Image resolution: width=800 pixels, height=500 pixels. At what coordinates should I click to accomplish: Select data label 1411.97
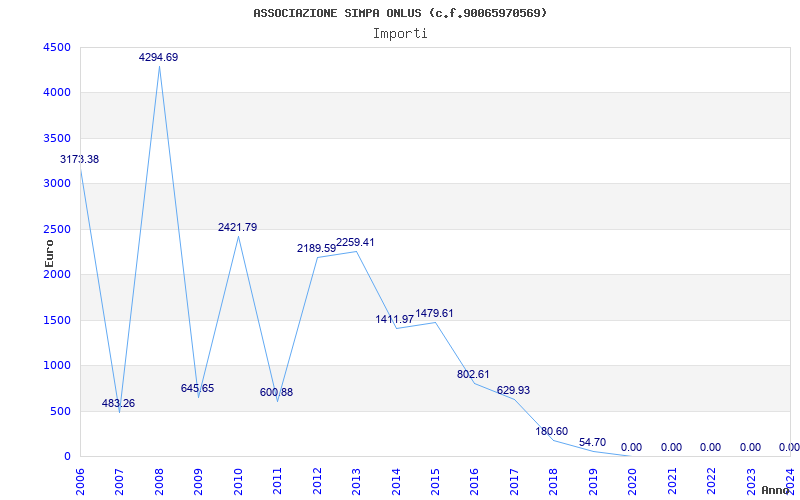coord(395,319)
